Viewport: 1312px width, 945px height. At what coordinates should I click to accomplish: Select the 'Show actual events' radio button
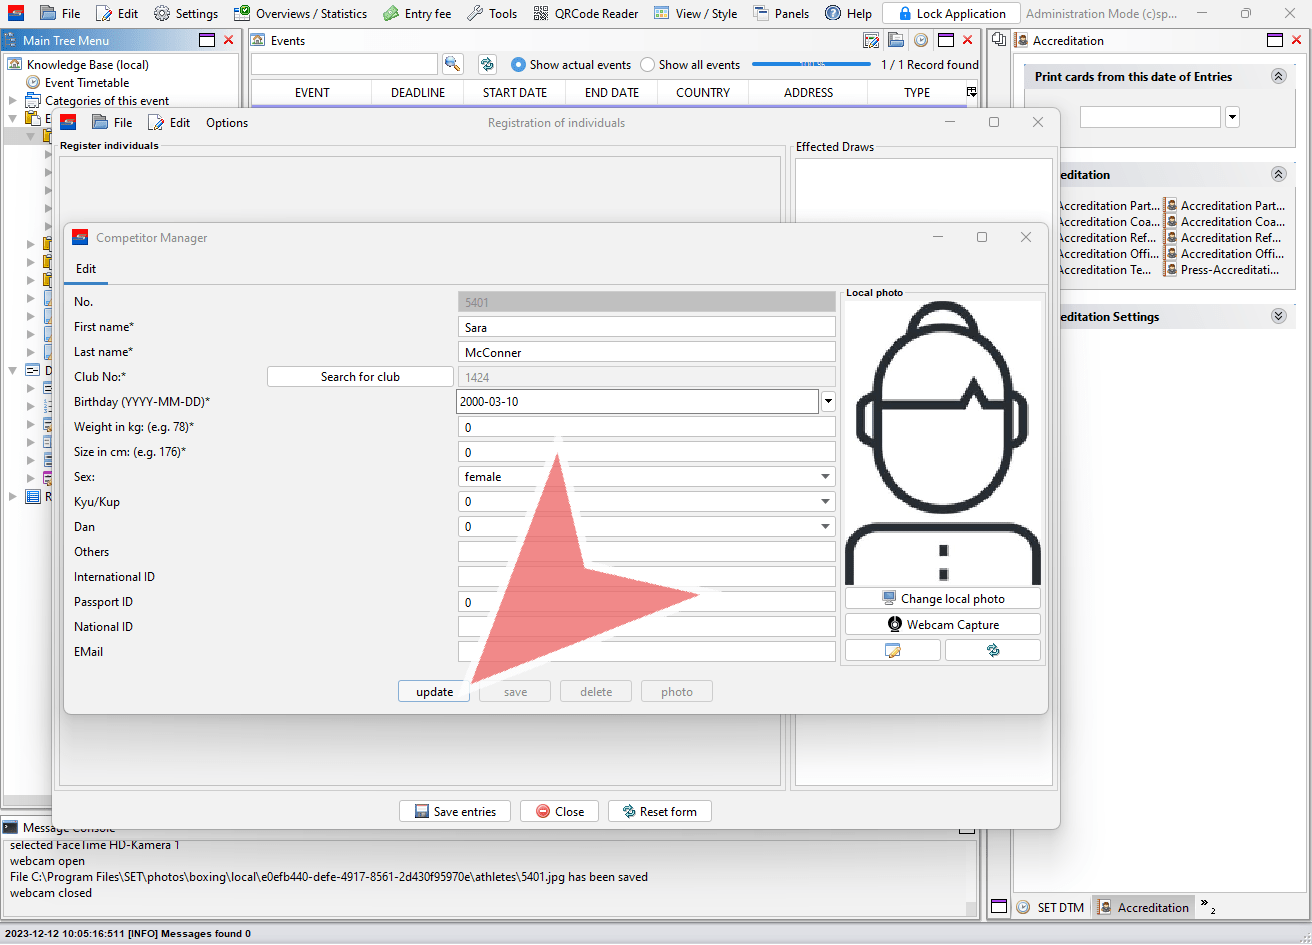[x=518, y=65]
